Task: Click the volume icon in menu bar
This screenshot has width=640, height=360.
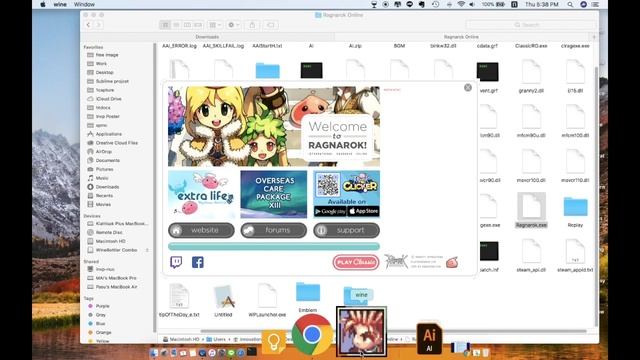Action: click(472, 4)
